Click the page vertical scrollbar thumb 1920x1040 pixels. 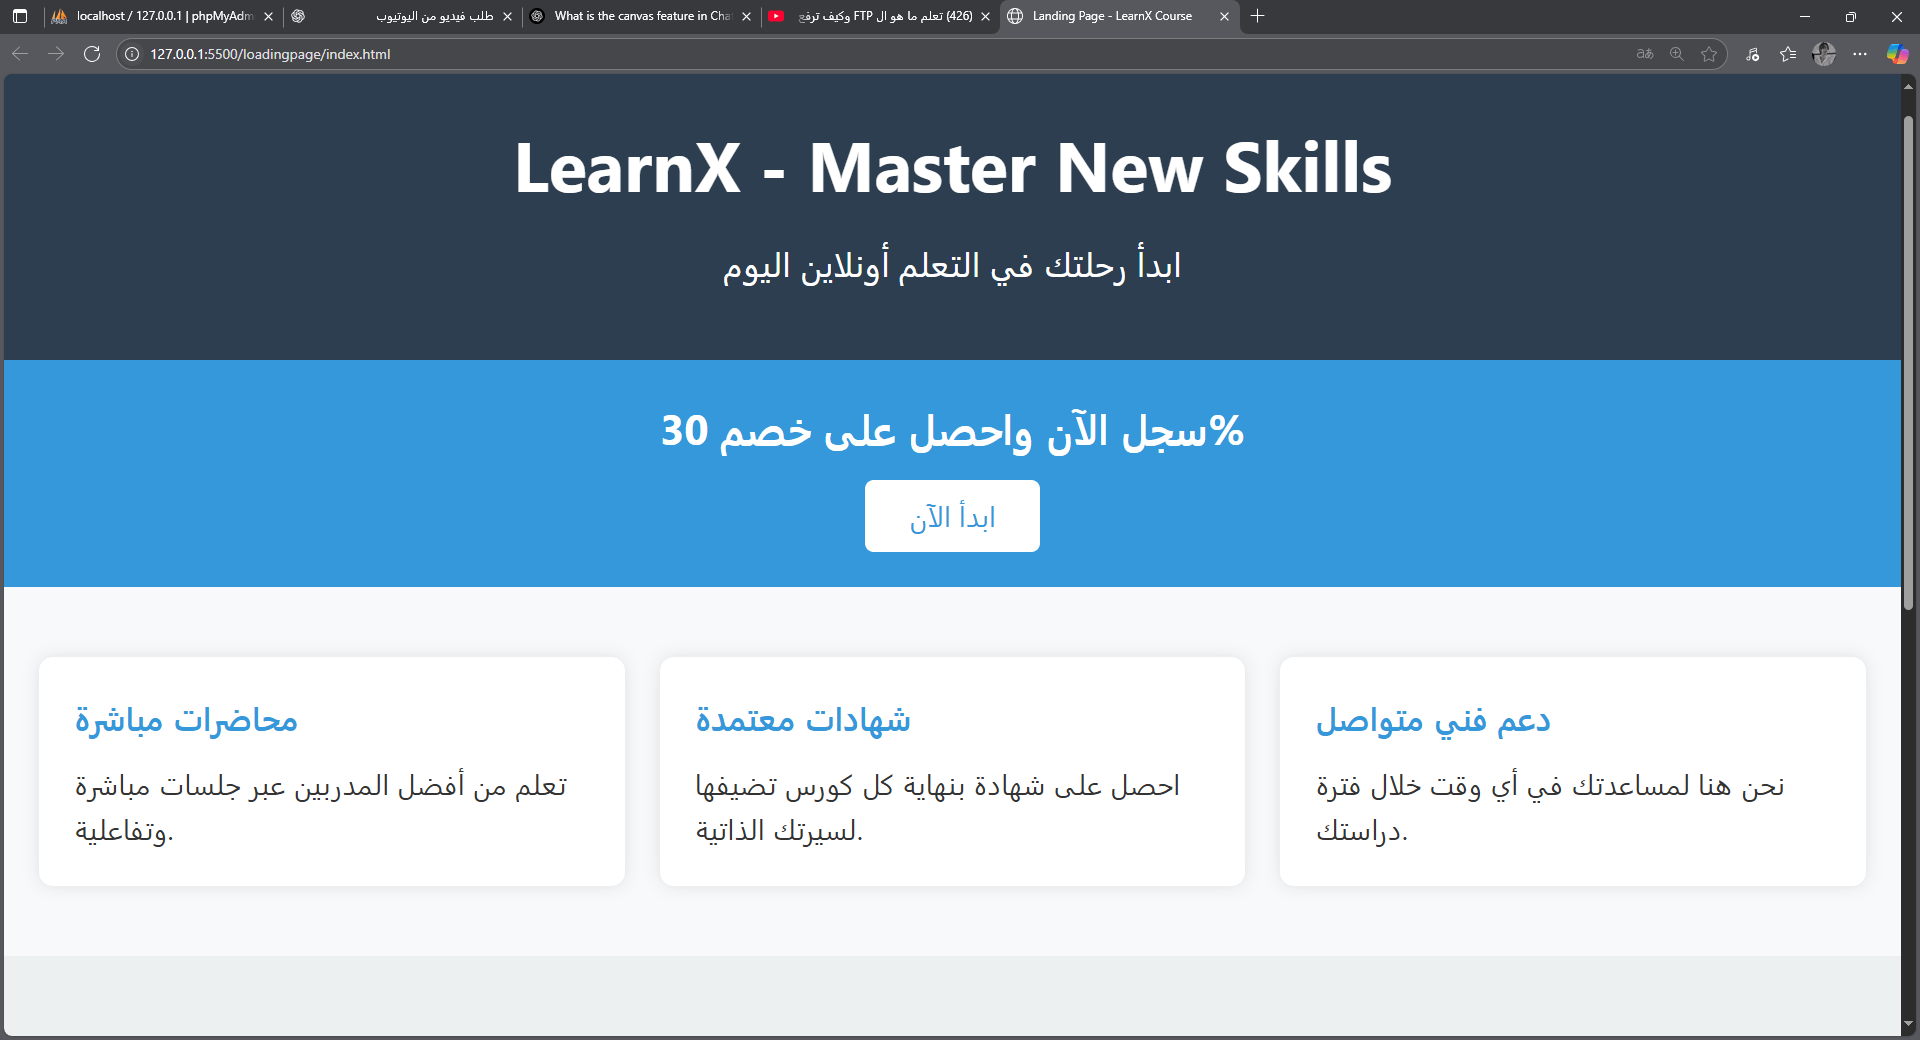[1908, 362]
